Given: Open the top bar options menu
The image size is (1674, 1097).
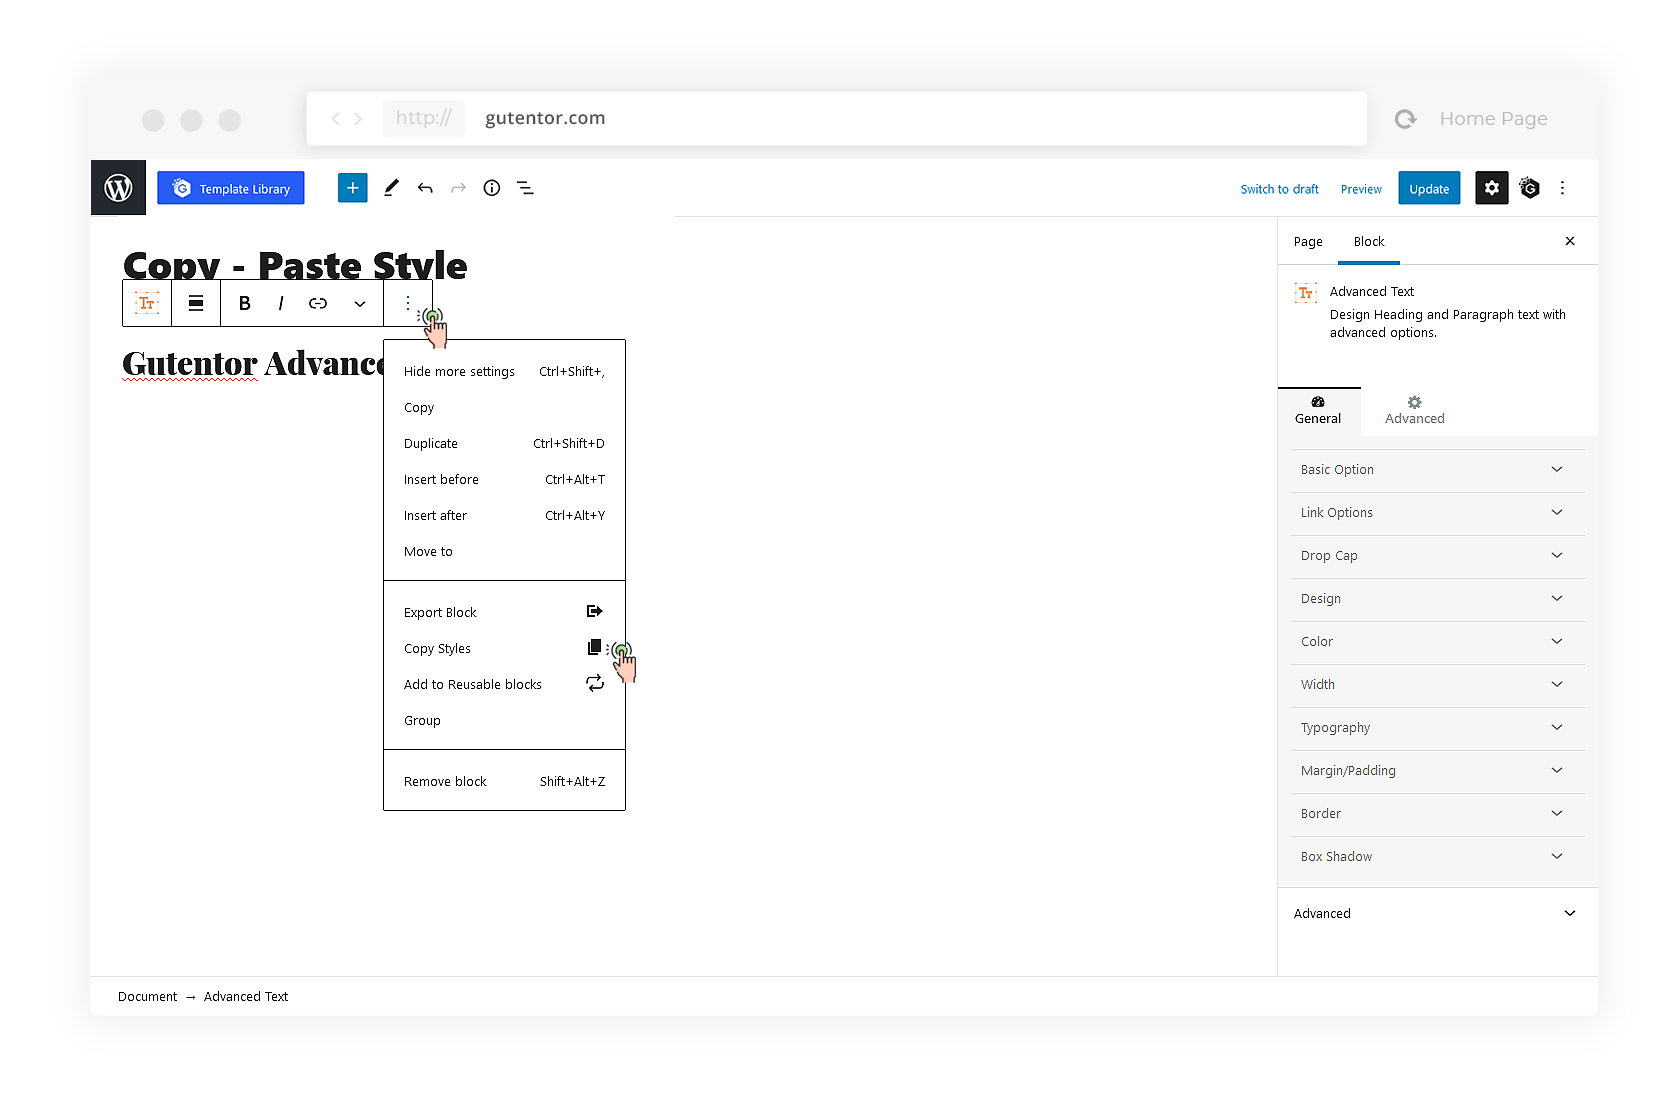Looking at the screenshot, I should pyautogui.click(x=1562, y=188).
